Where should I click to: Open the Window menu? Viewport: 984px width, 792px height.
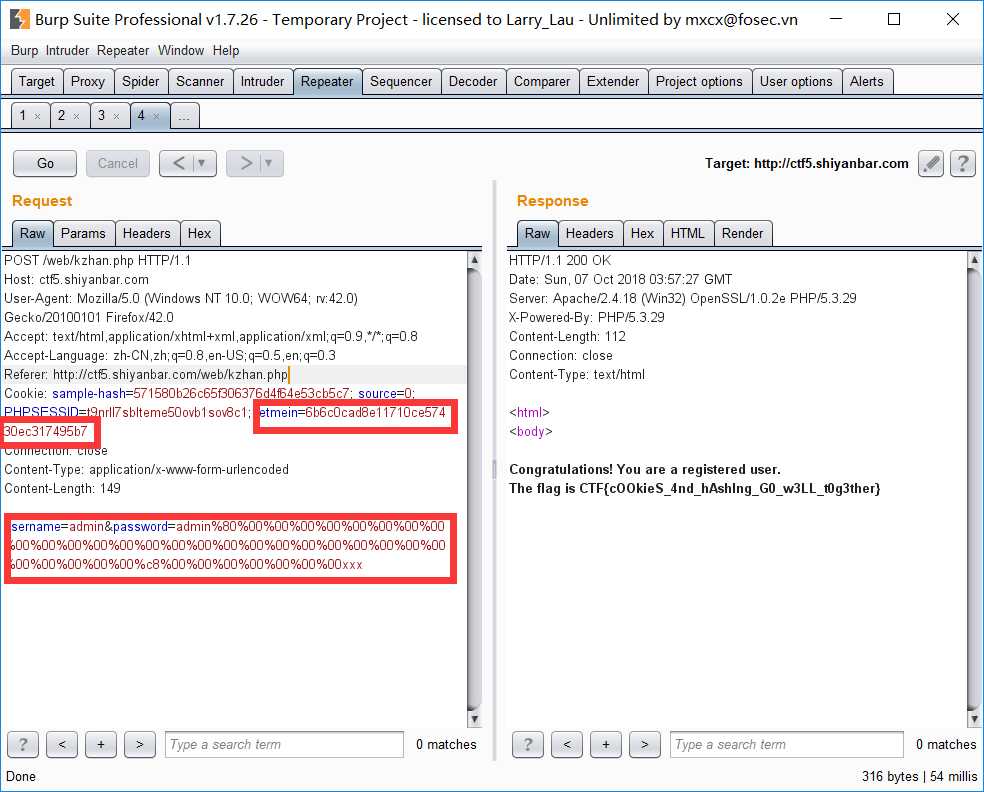(x=181, y=50)
